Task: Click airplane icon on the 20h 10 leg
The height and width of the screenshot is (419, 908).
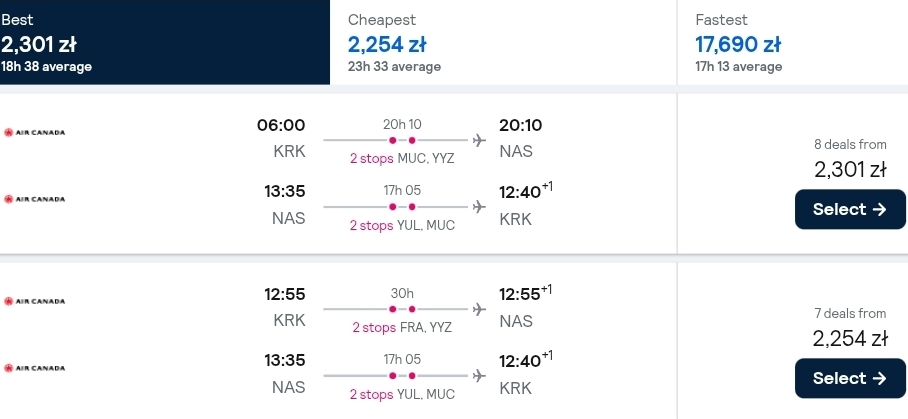Action: (479, 140)
